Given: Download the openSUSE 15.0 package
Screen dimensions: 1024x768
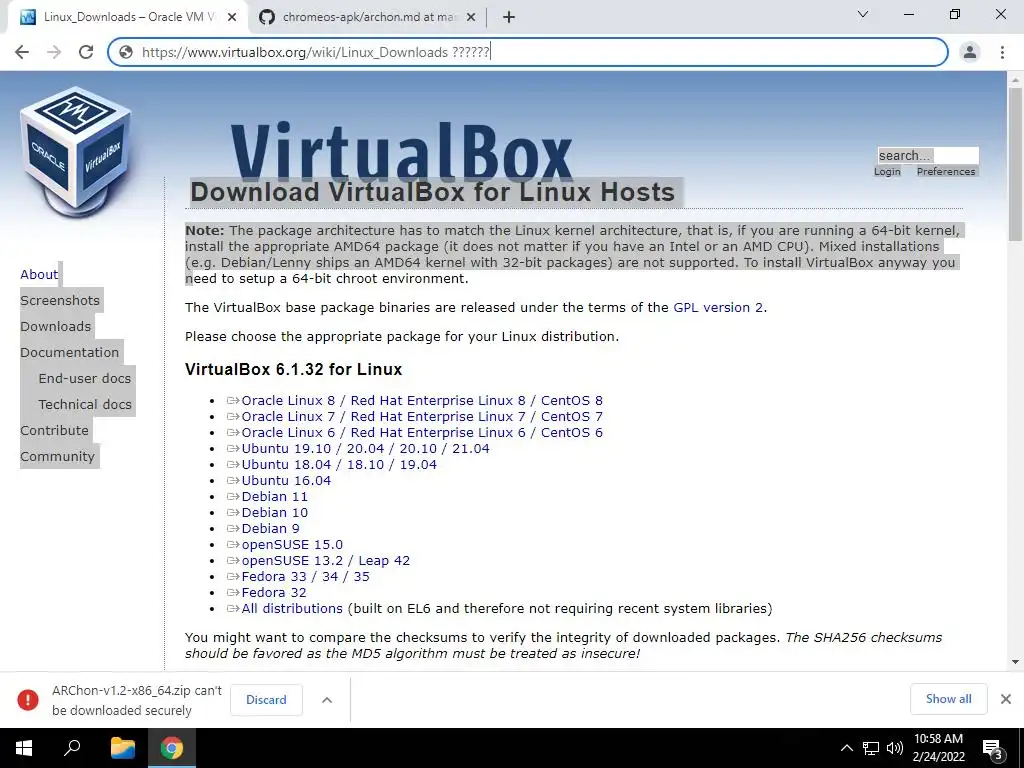Looking at the screenshot, I should [x=292, y=545].
